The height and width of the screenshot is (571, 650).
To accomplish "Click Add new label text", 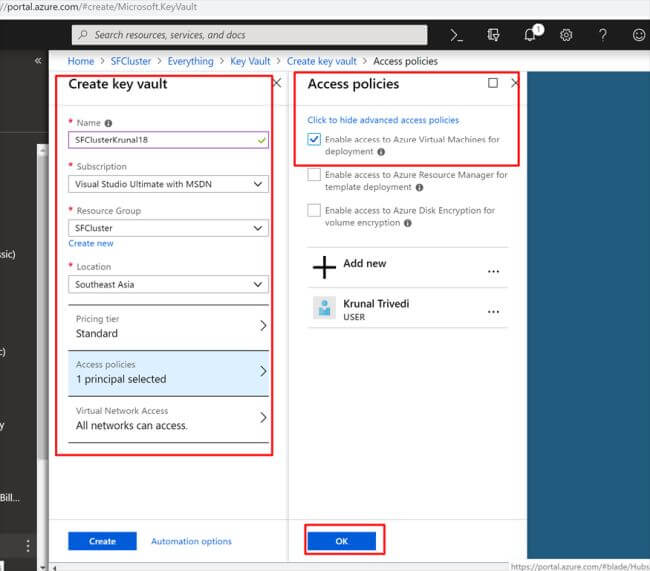I will click(364, 263).
